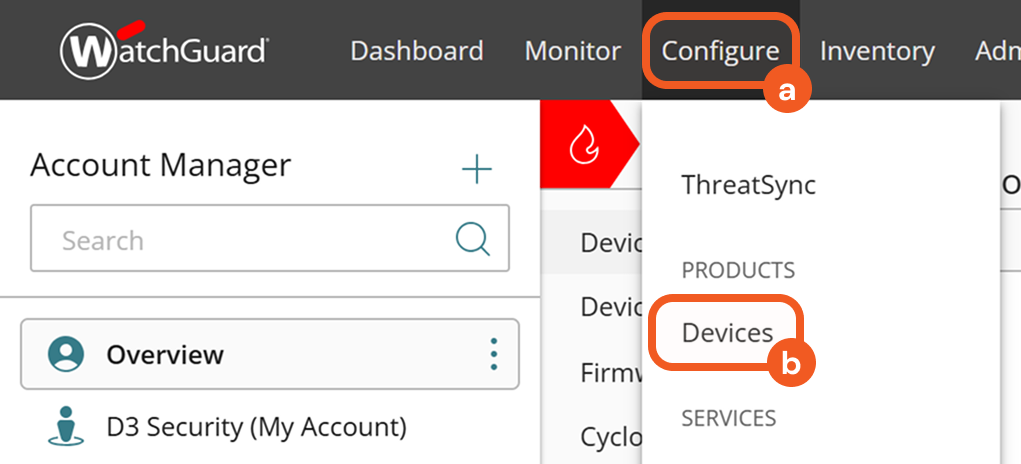Choose Devices under the Products section
The width and height of the screenshot is (1021, 464).
tap(727, 333)
